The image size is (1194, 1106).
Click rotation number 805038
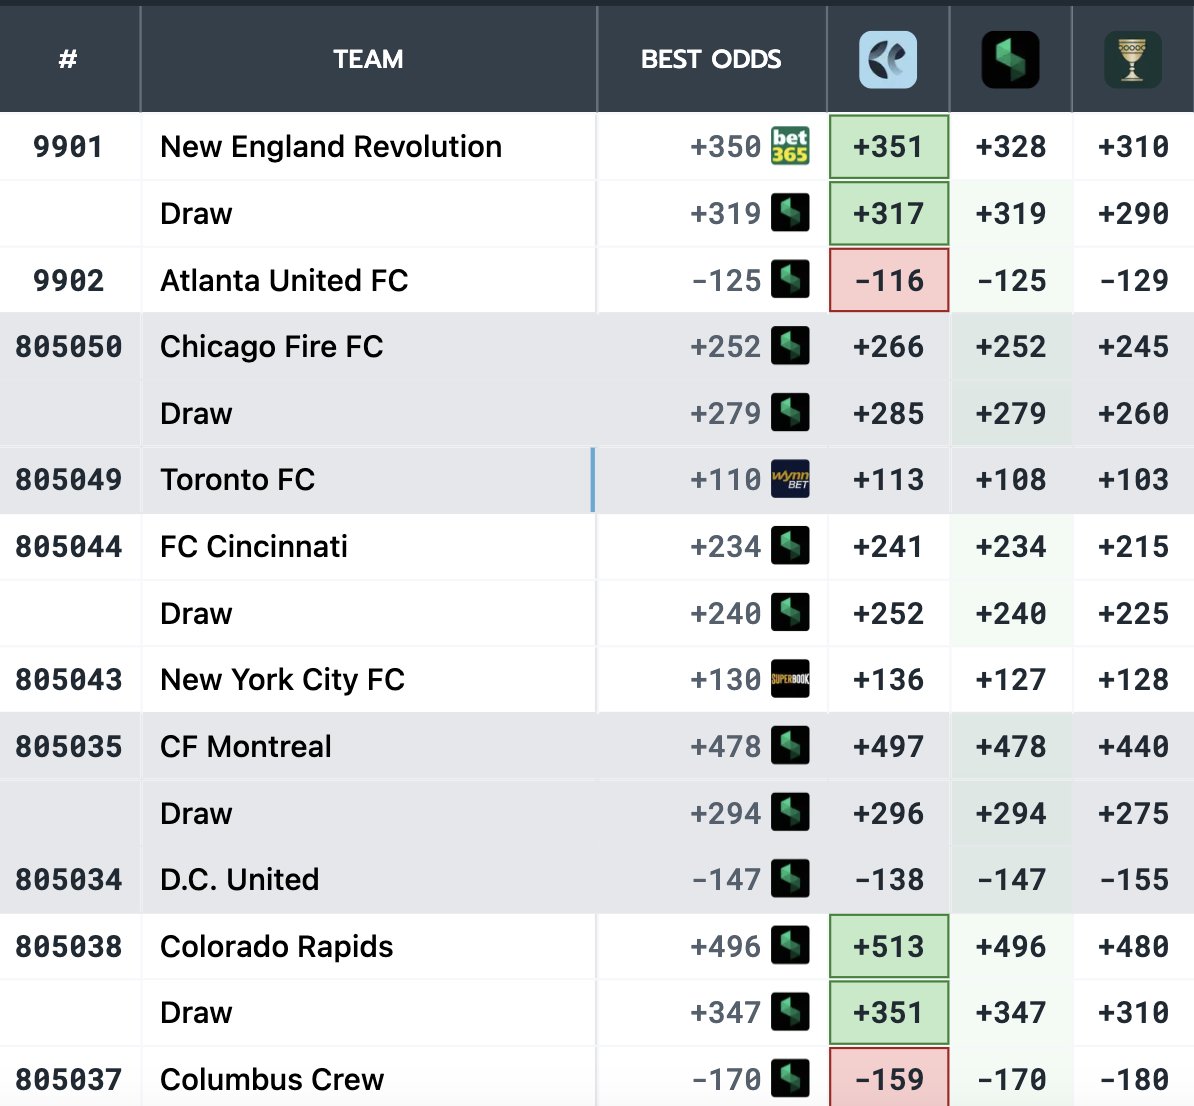69,947
